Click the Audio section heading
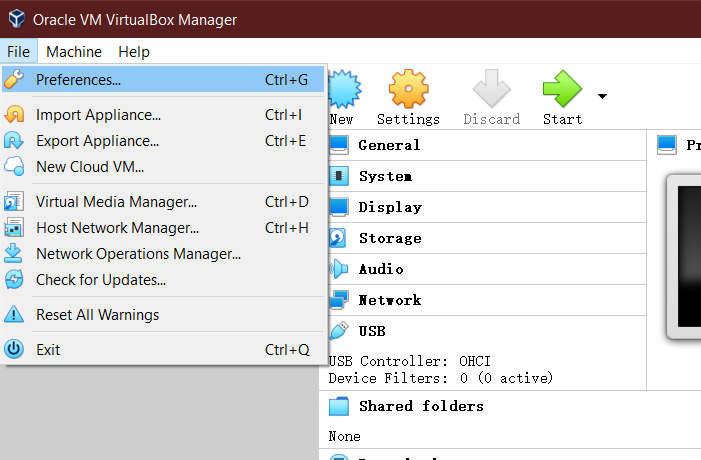The height and width of the screenshot is (460, 701). [x=381, y=269]
